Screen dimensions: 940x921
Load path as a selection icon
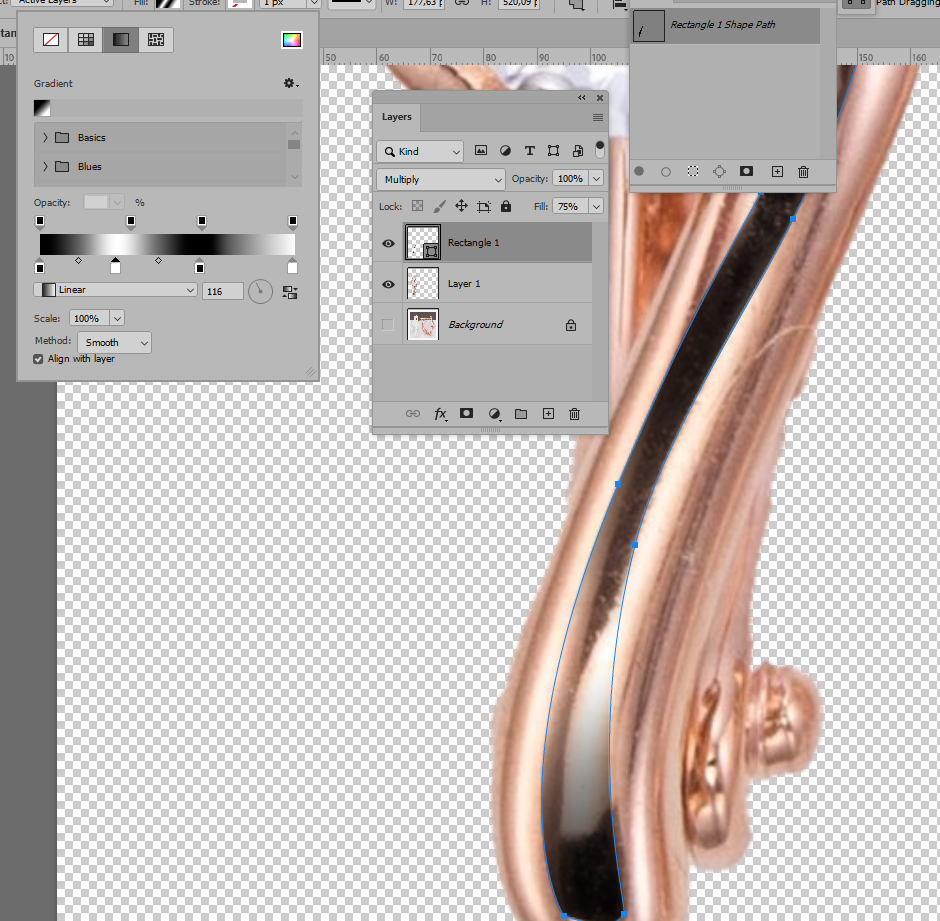coord(693,171)
